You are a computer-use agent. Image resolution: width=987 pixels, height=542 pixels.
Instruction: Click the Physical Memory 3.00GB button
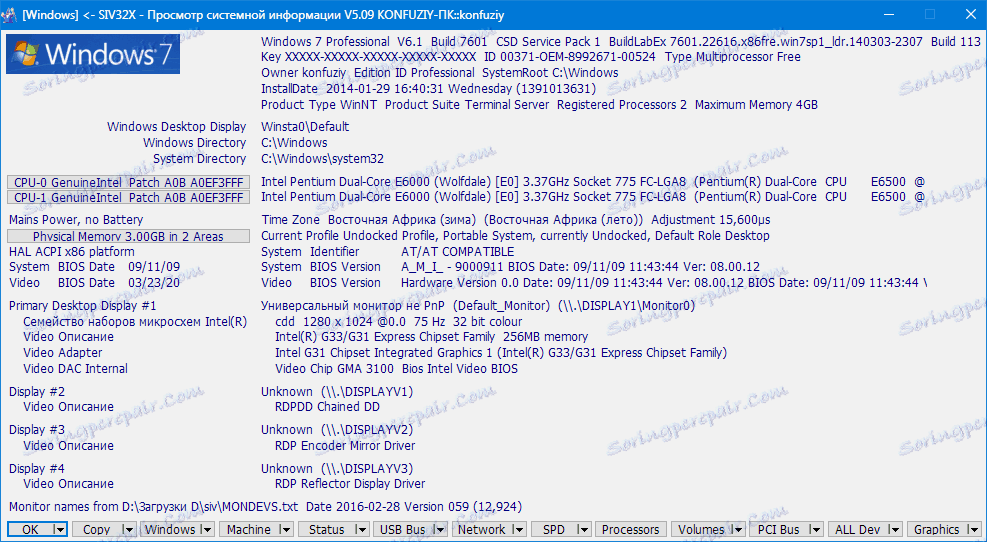[128, 237]
